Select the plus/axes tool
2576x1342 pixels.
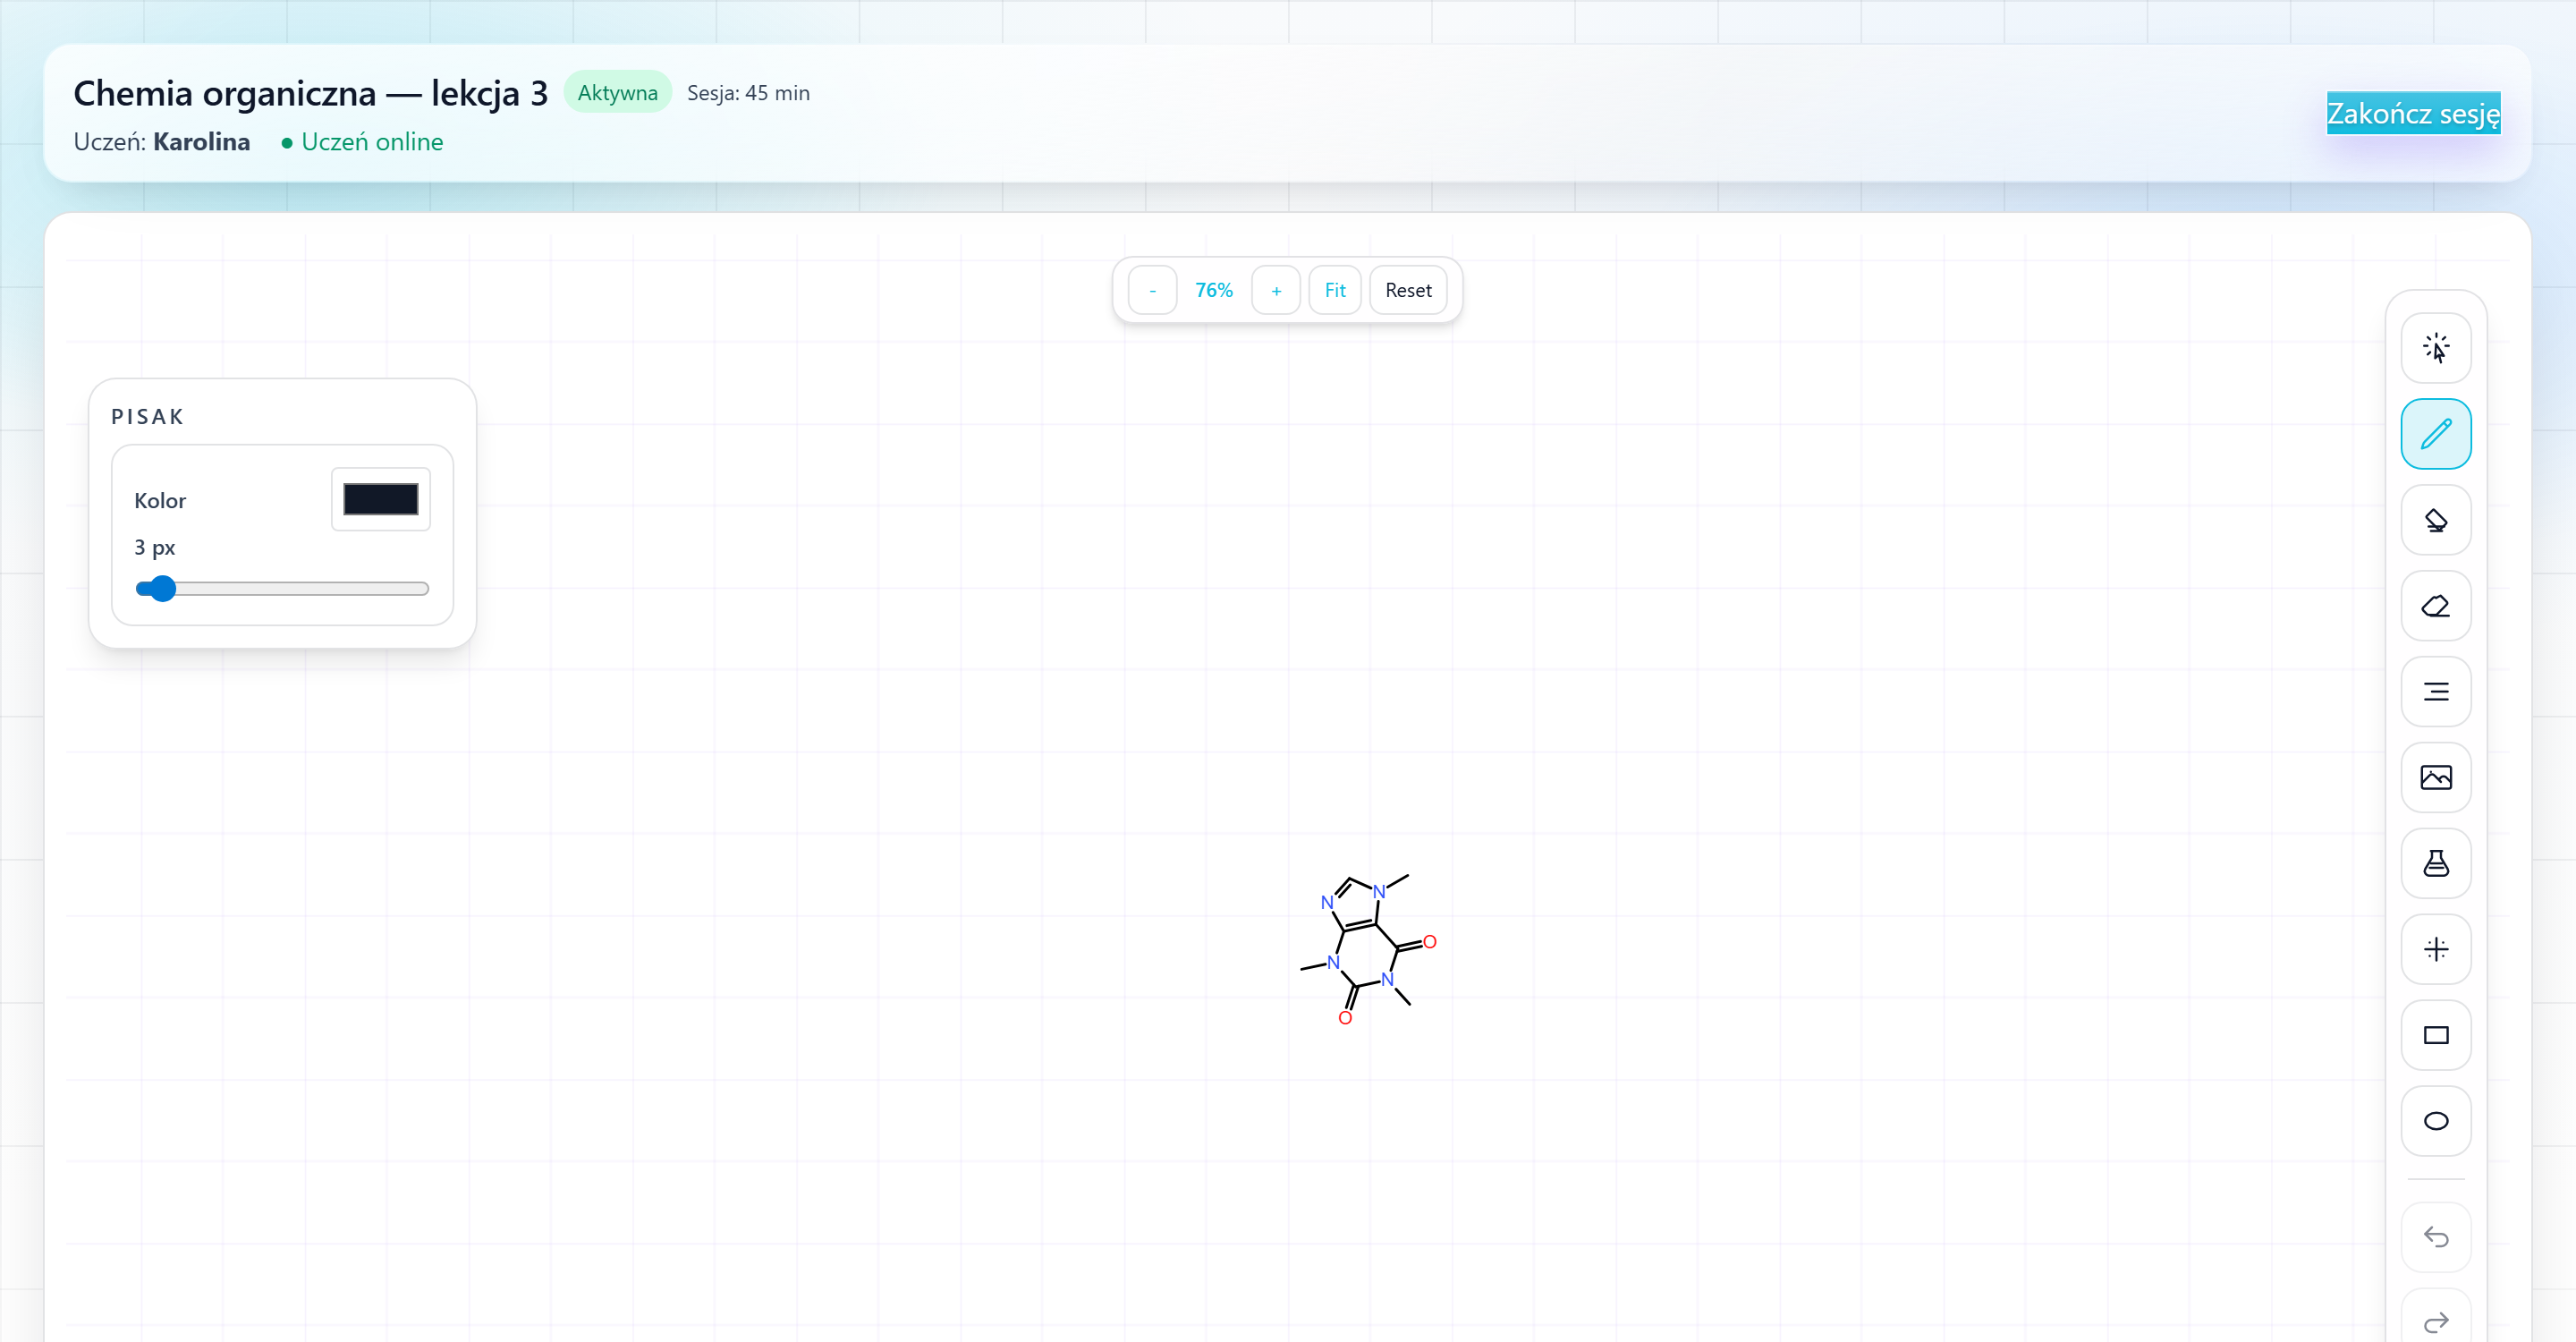pos(2435,949)
